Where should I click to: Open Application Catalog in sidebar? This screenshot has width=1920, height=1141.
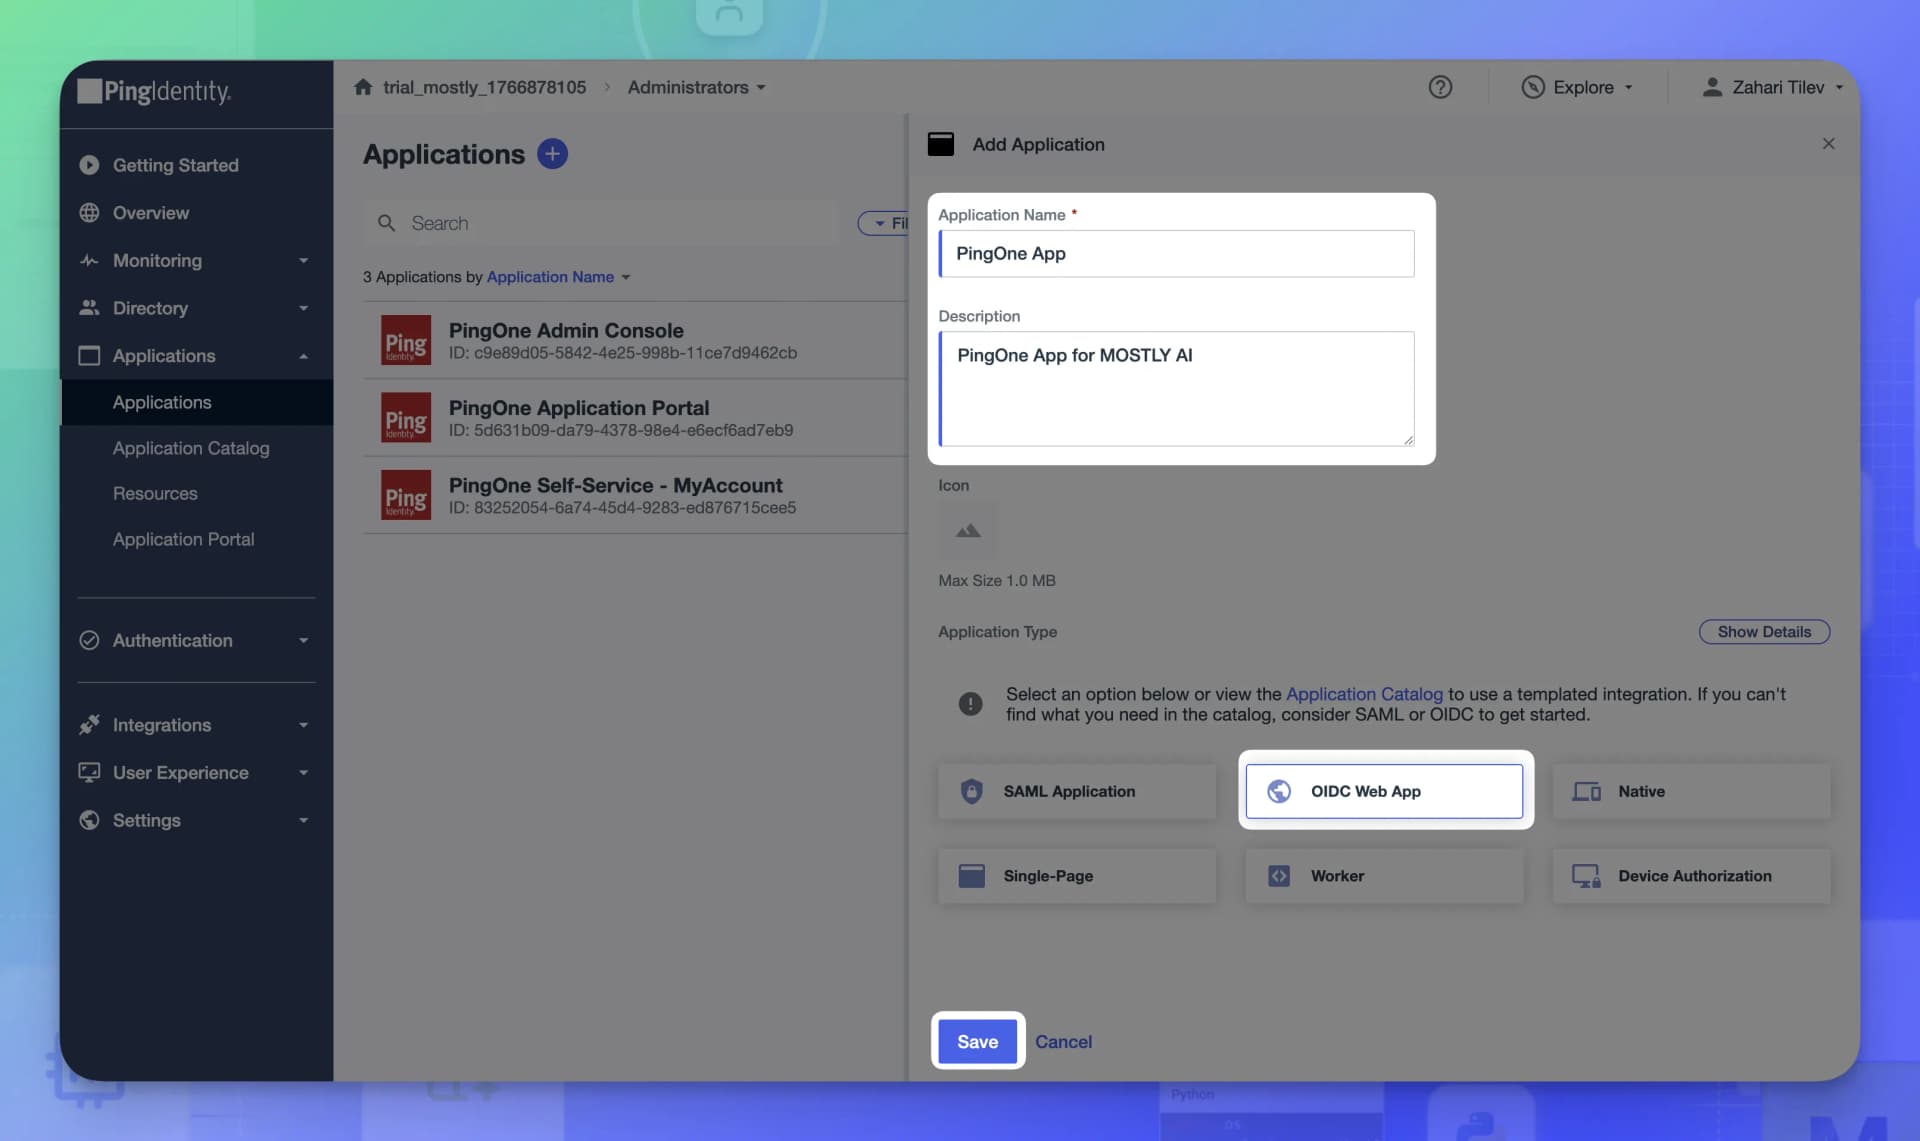point(191,448)
